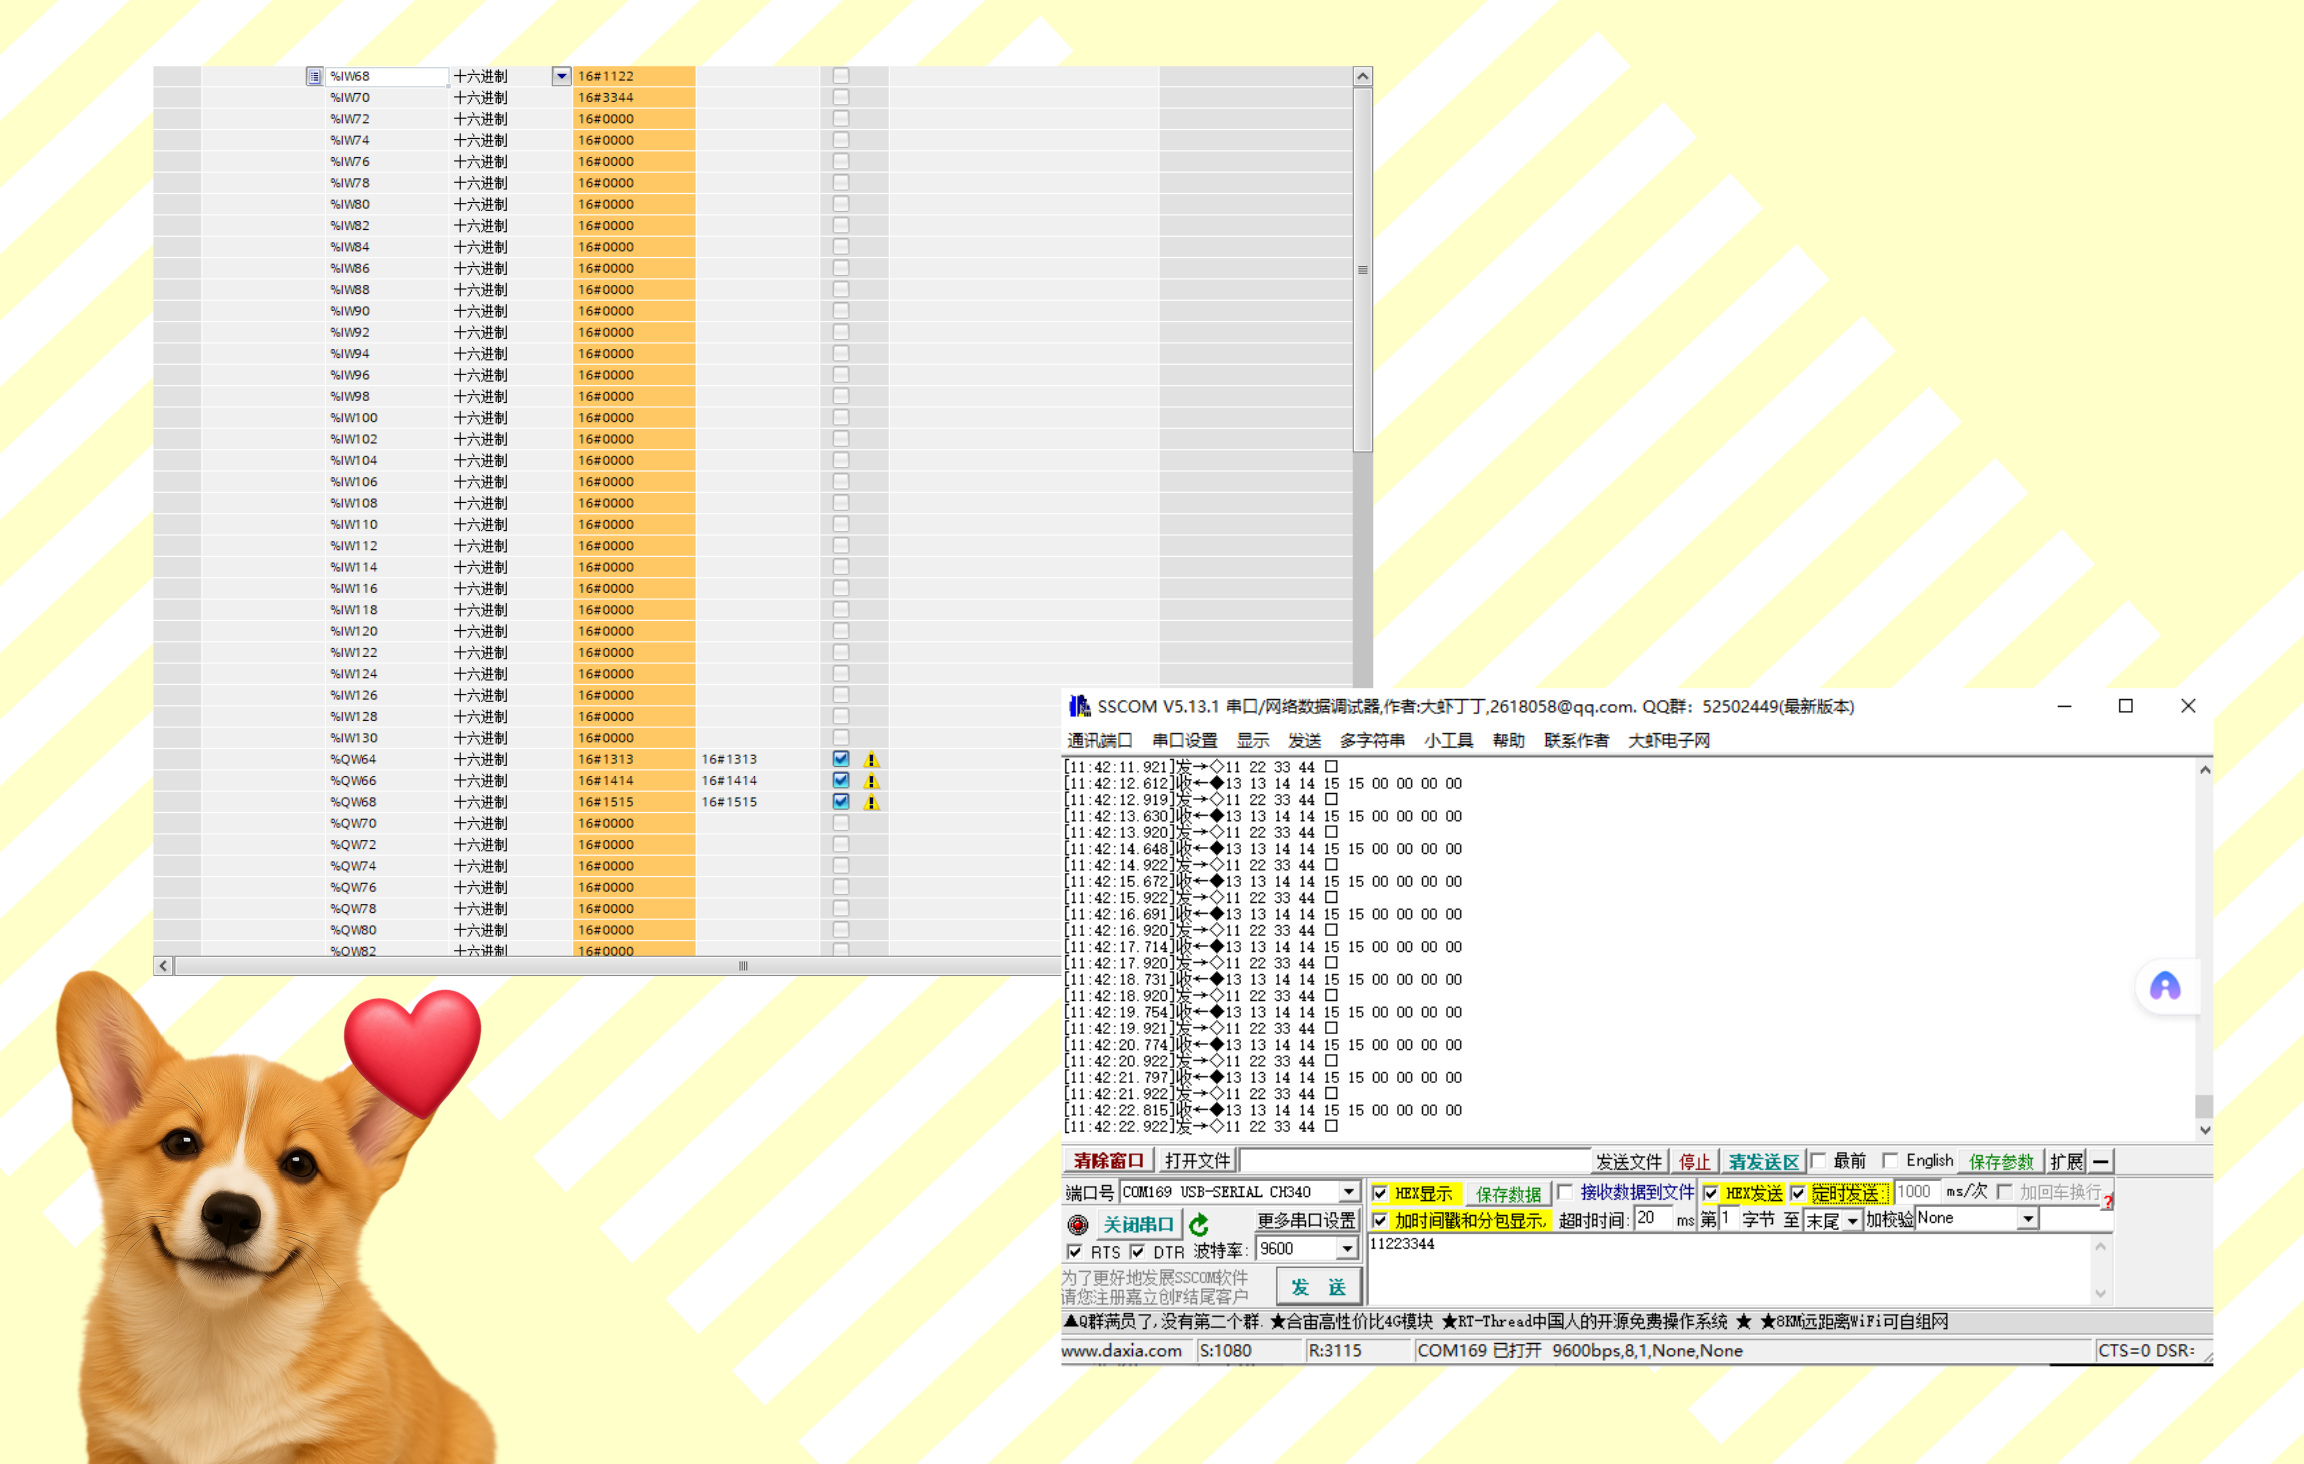Click the red record indicator icon
Screen dimensions: 2304x1464
[x=1077, y=1224]
